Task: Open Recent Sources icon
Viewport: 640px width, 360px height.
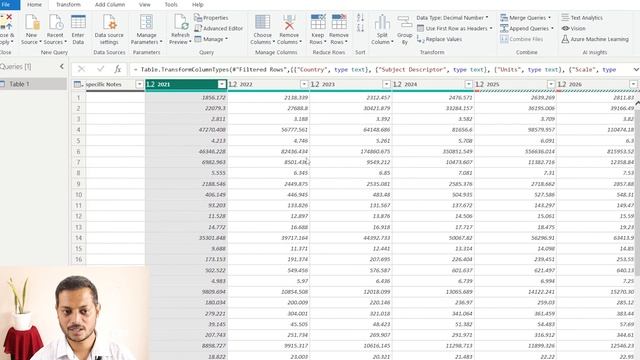Action: [x=55, y=23]
